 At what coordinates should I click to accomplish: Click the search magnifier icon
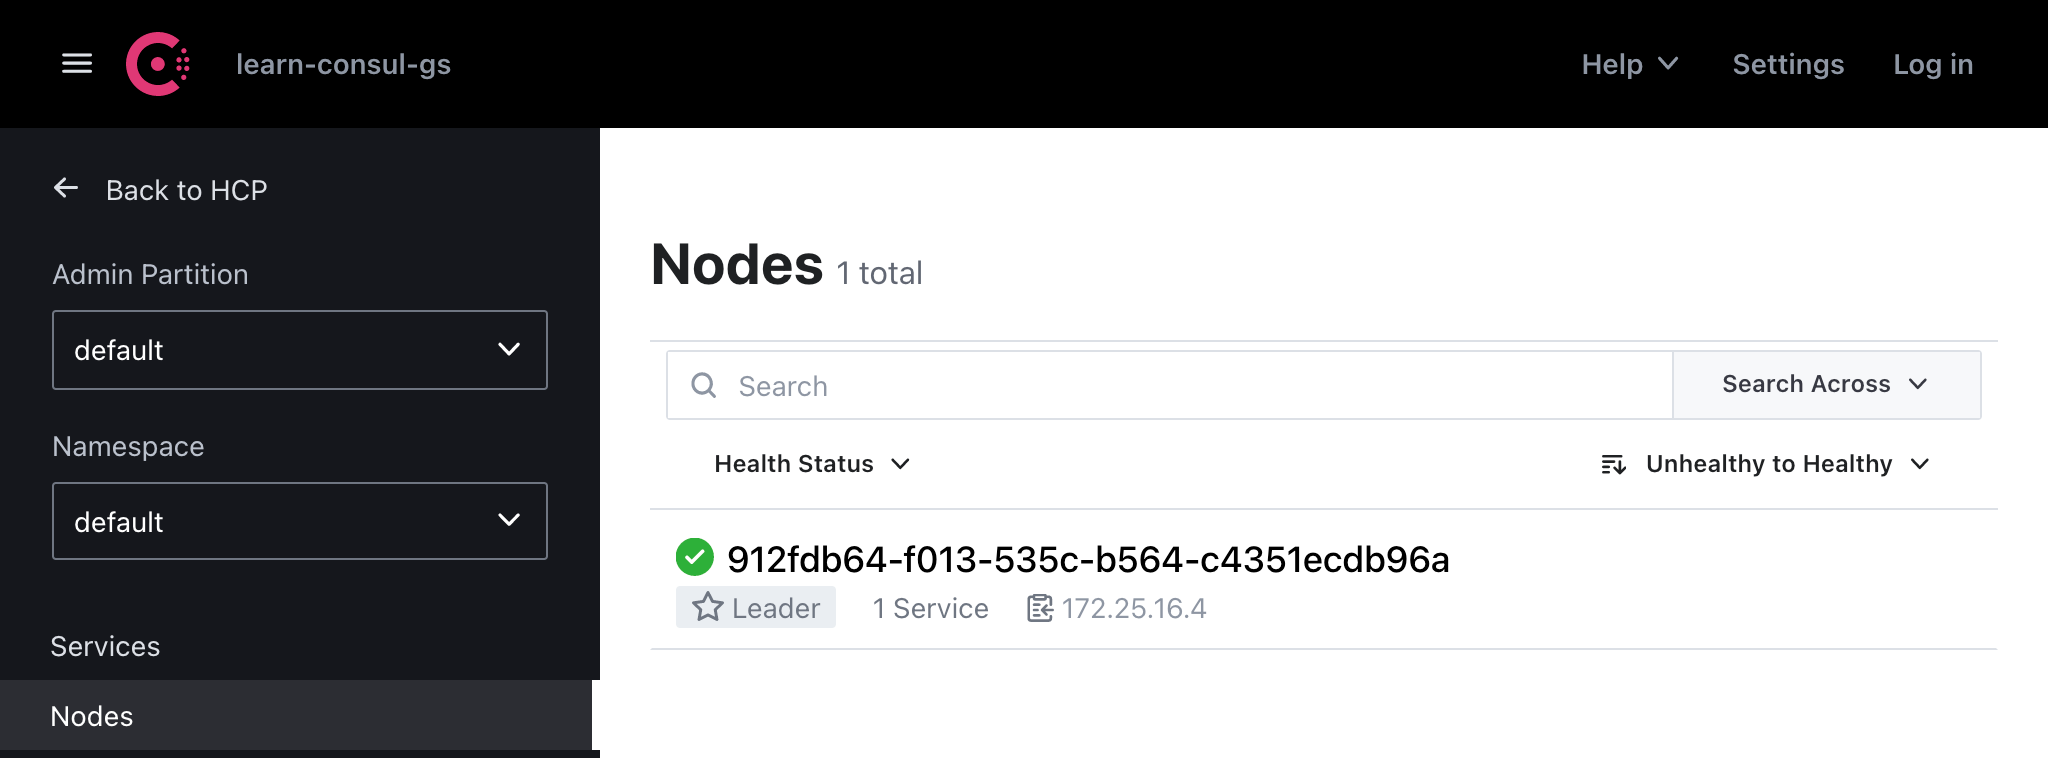click(704, 385)
